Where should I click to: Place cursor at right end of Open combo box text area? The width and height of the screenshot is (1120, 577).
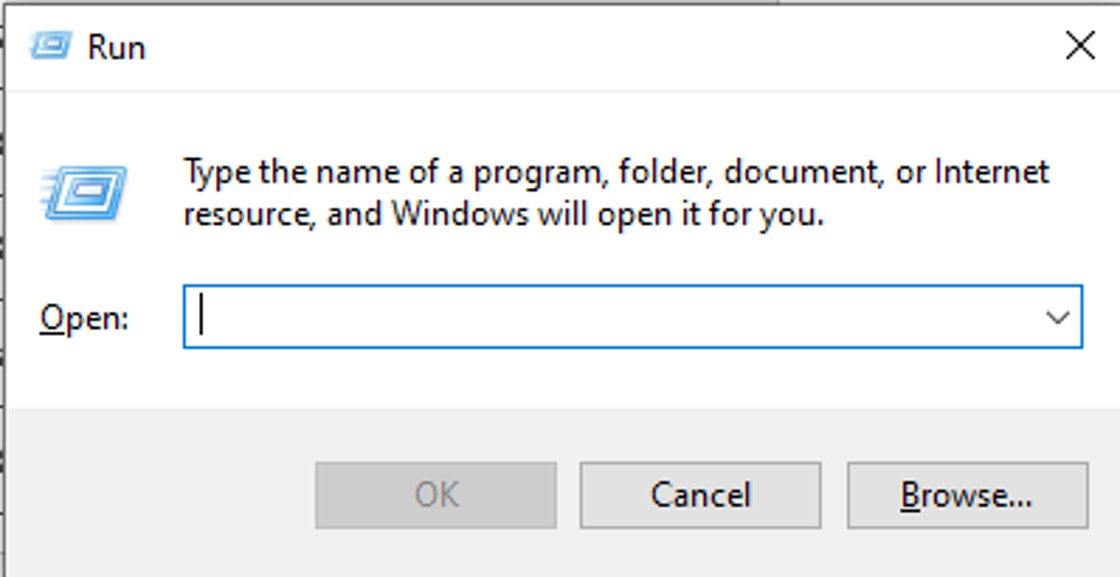pos(1020,318)
